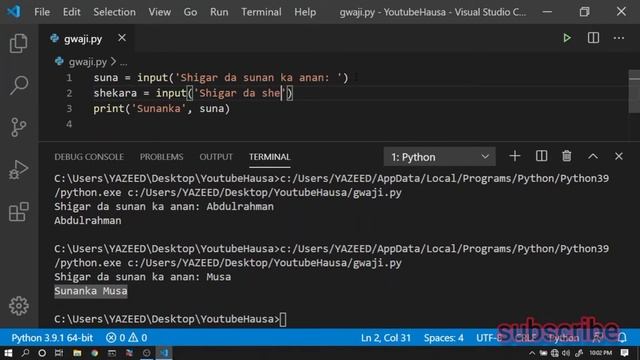Image resolution: width=640 pixels, height=360 pixels.
Task: Click the editor minimap scrollbar slider
Action: (x=634, y=91)
